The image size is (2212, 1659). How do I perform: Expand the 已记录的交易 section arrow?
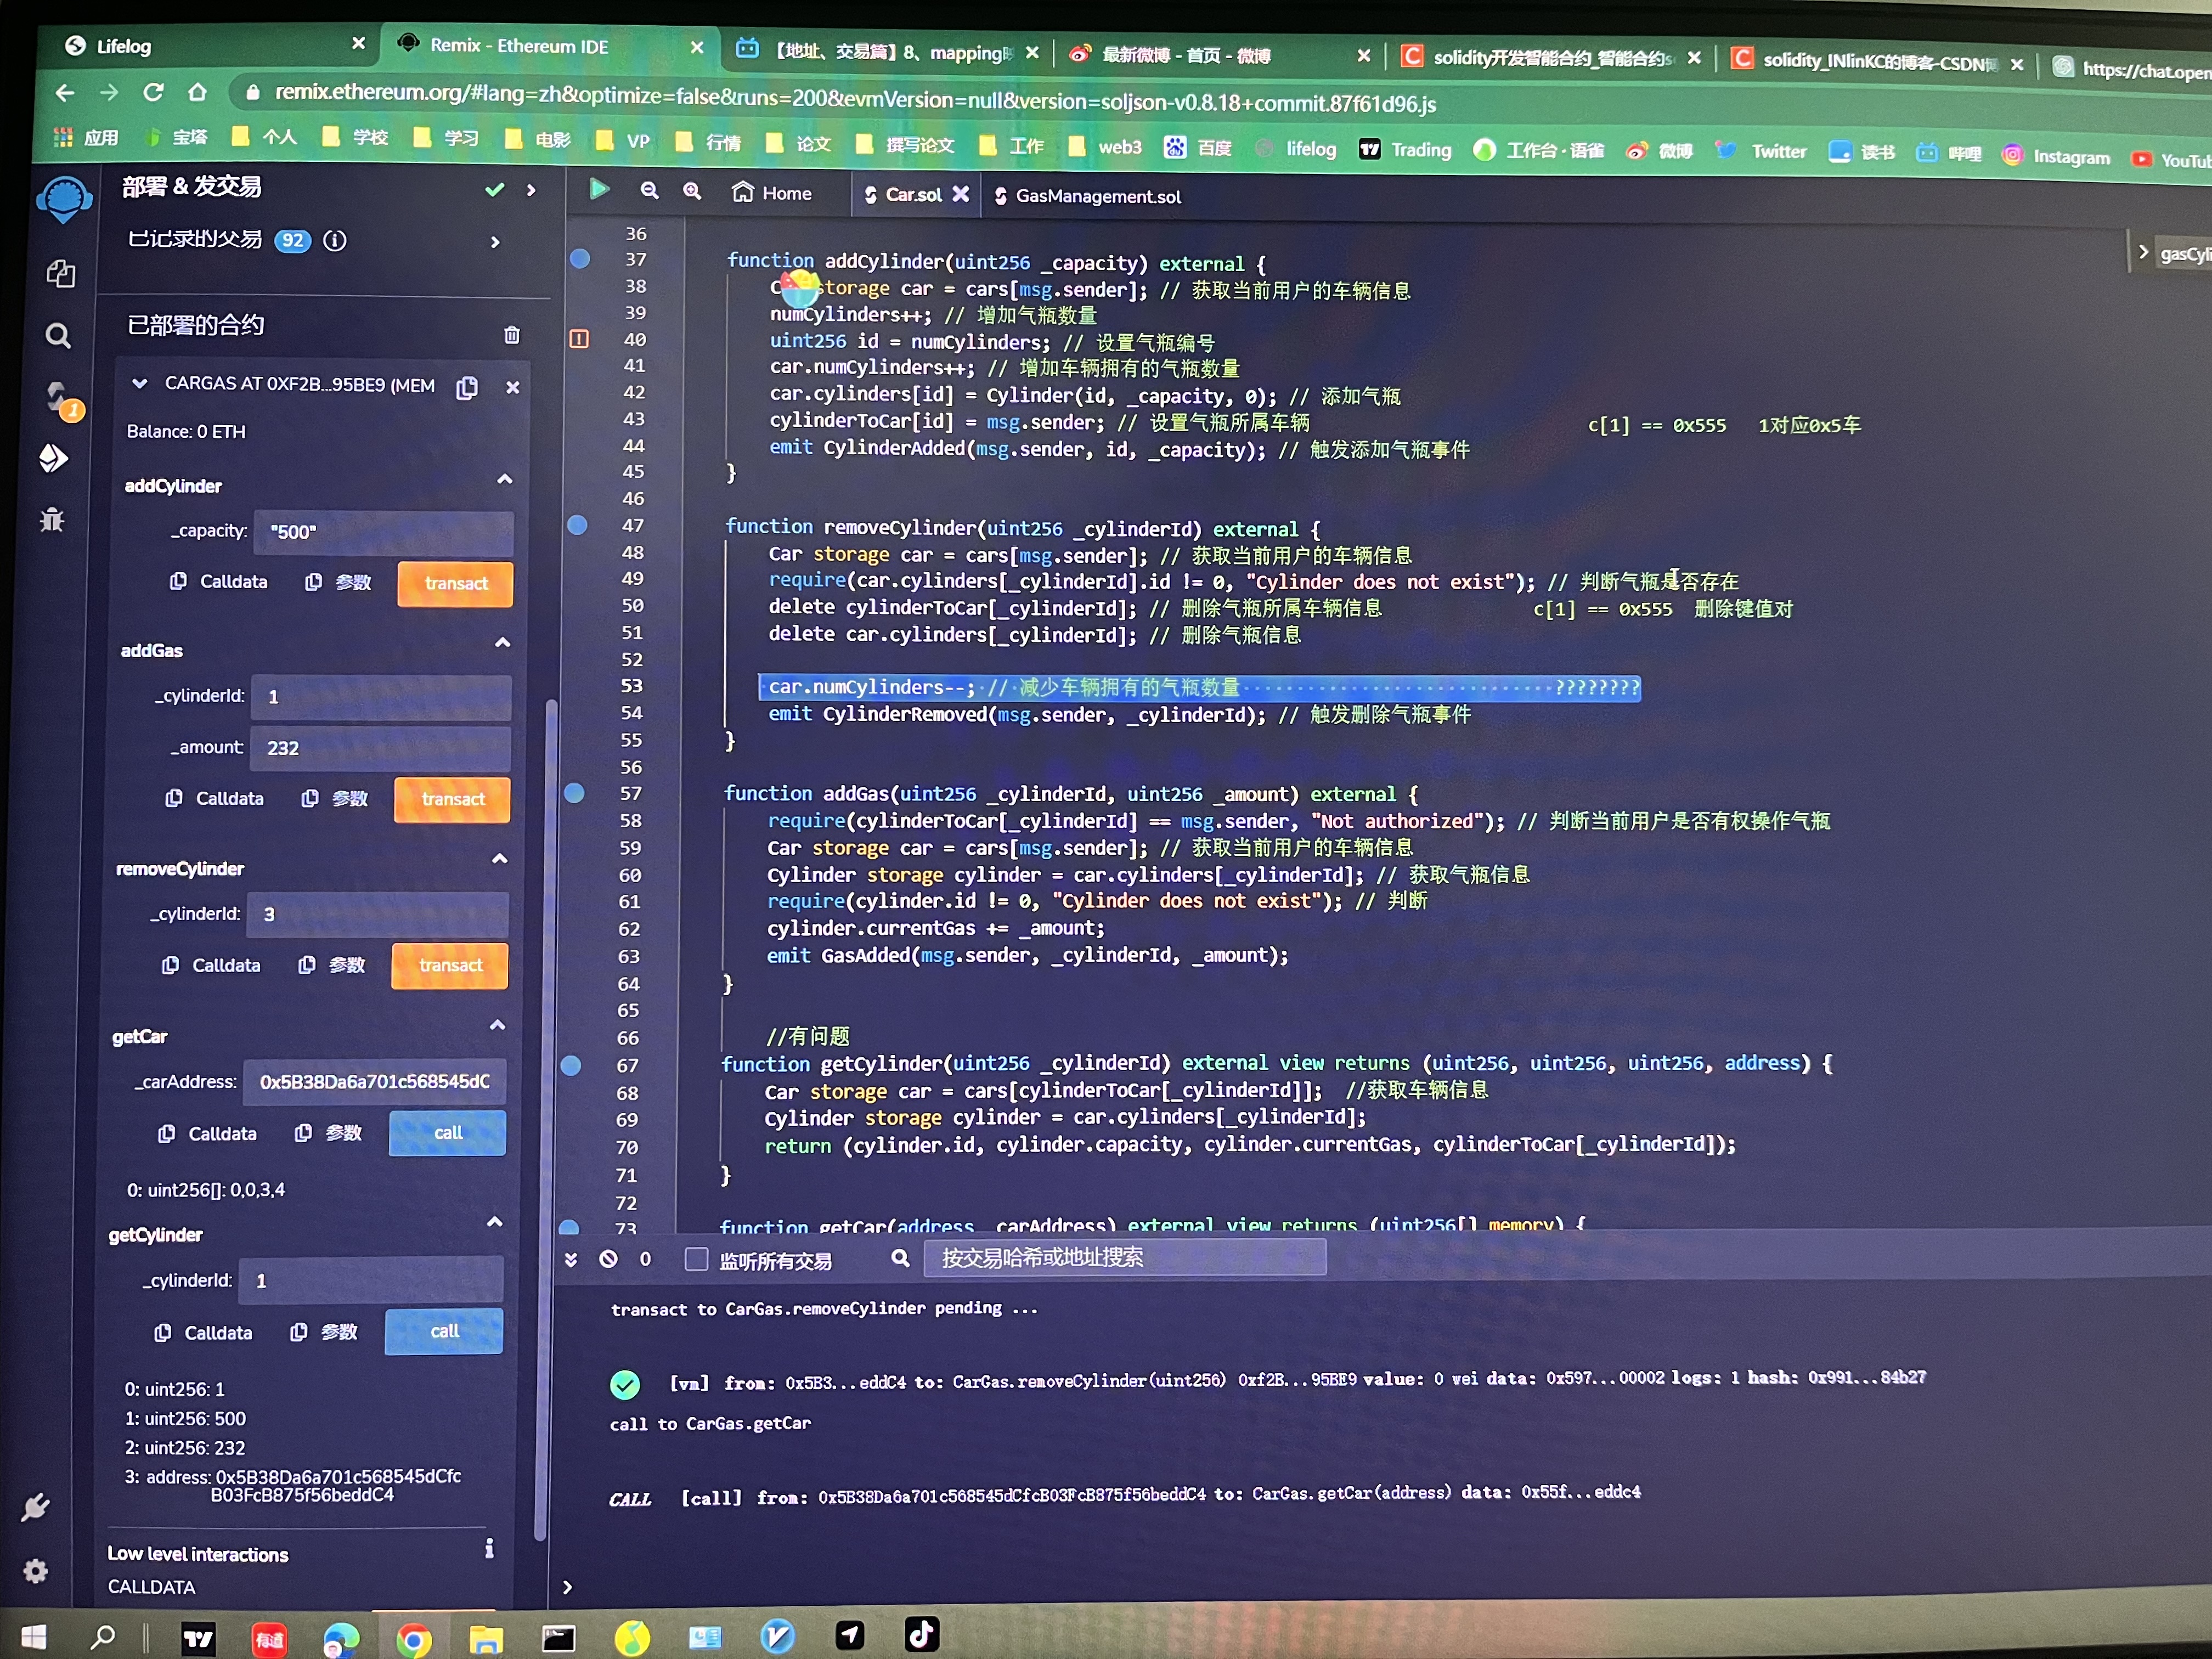click(x=495, y=242)
